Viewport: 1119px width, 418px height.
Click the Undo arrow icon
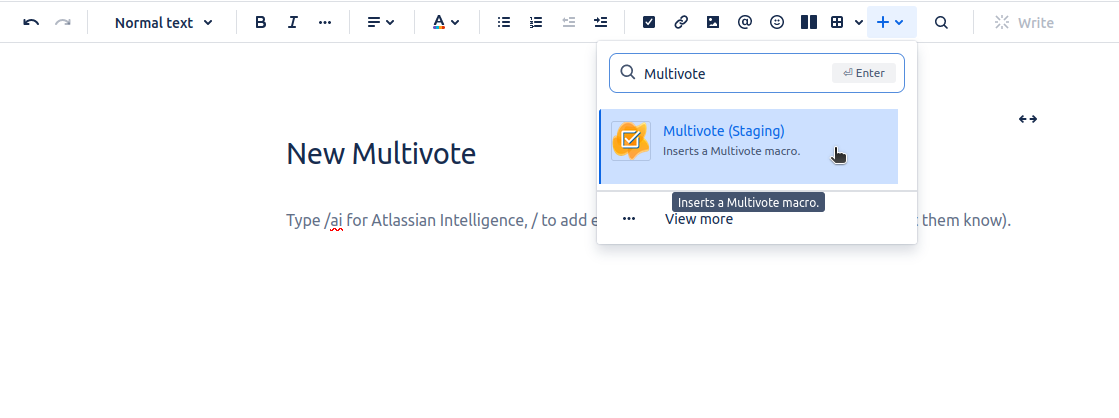[31, 22]
